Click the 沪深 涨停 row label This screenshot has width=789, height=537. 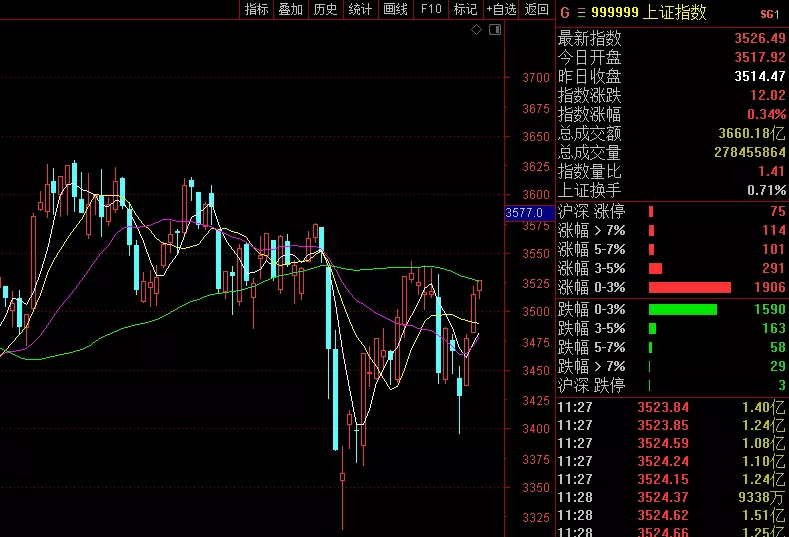coord(591,211)
